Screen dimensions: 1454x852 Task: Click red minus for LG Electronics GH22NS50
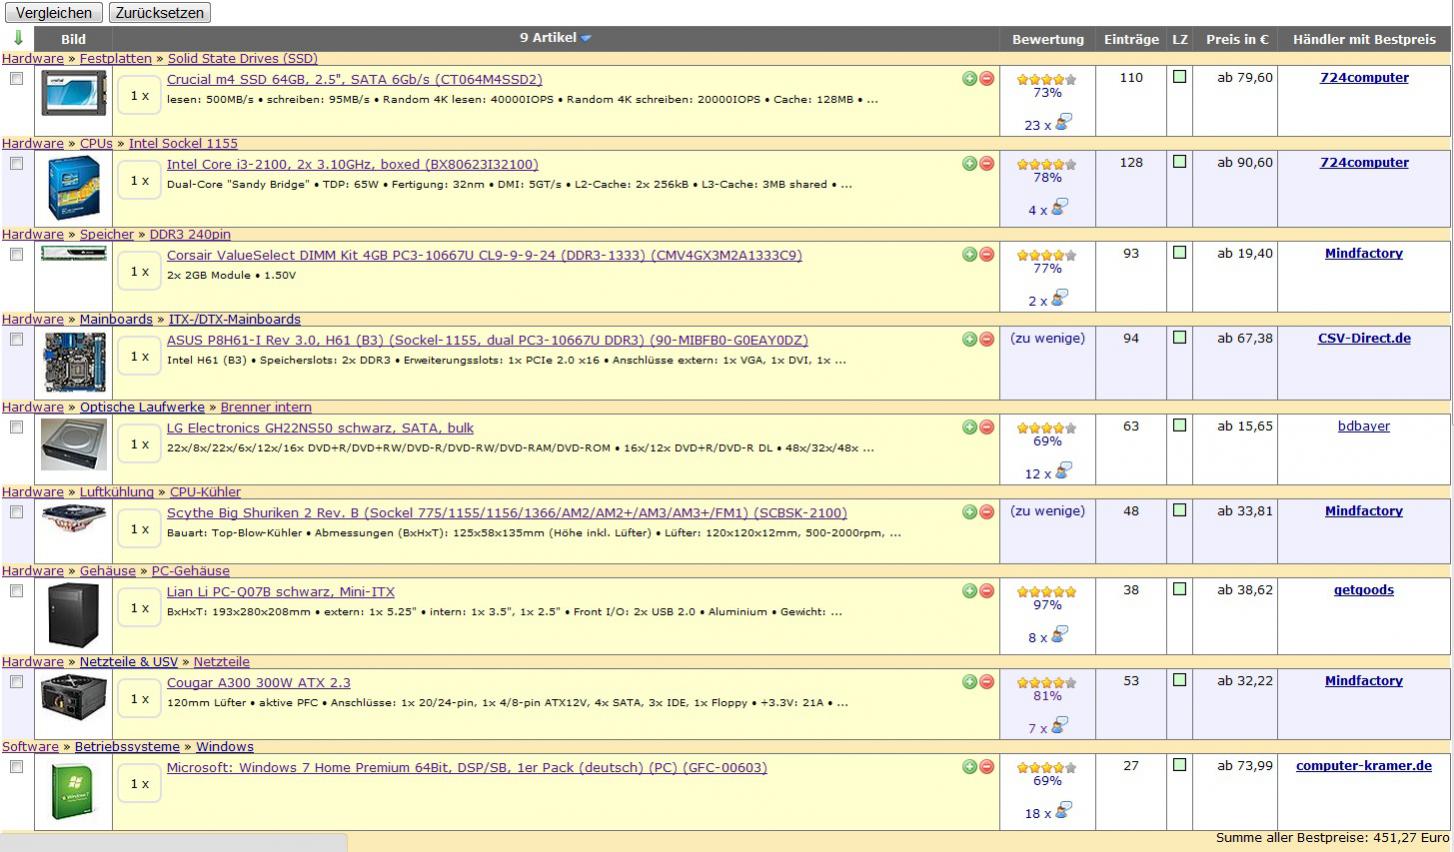986,428
